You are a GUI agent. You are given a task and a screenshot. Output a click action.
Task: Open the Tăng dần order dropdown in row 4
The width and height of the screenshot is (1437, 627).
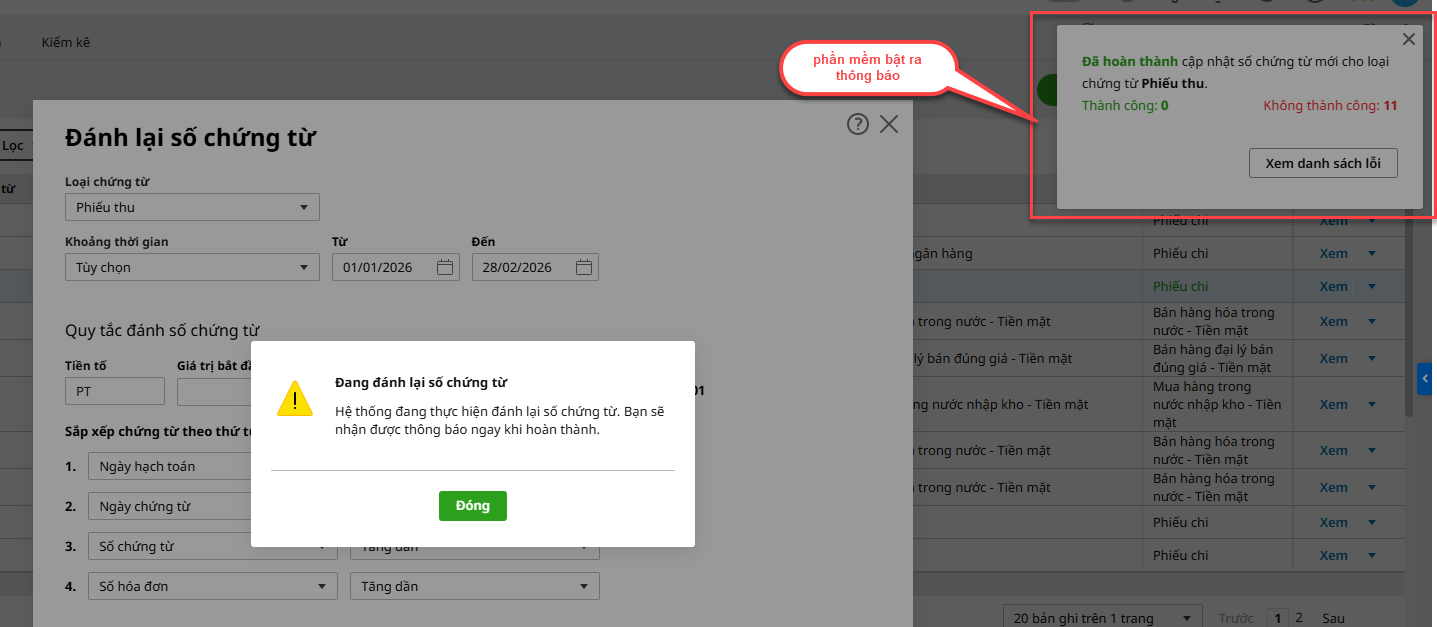(474, 586)
